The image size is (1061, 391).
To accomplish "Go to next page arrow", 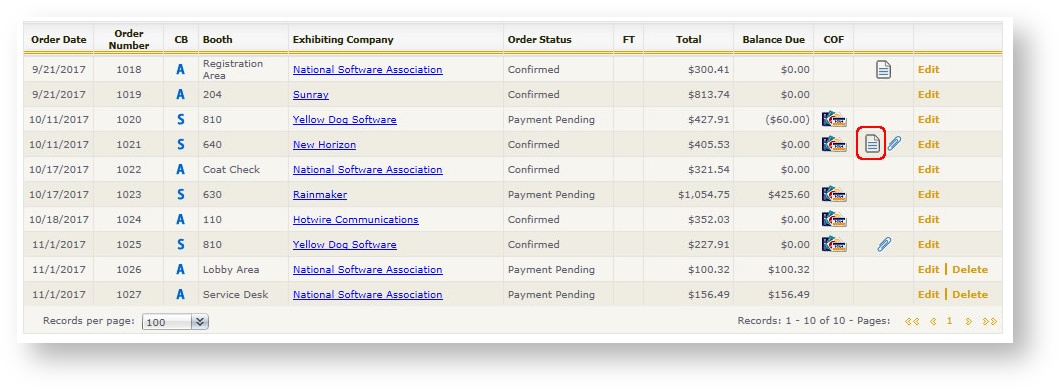I will (968, 321).
